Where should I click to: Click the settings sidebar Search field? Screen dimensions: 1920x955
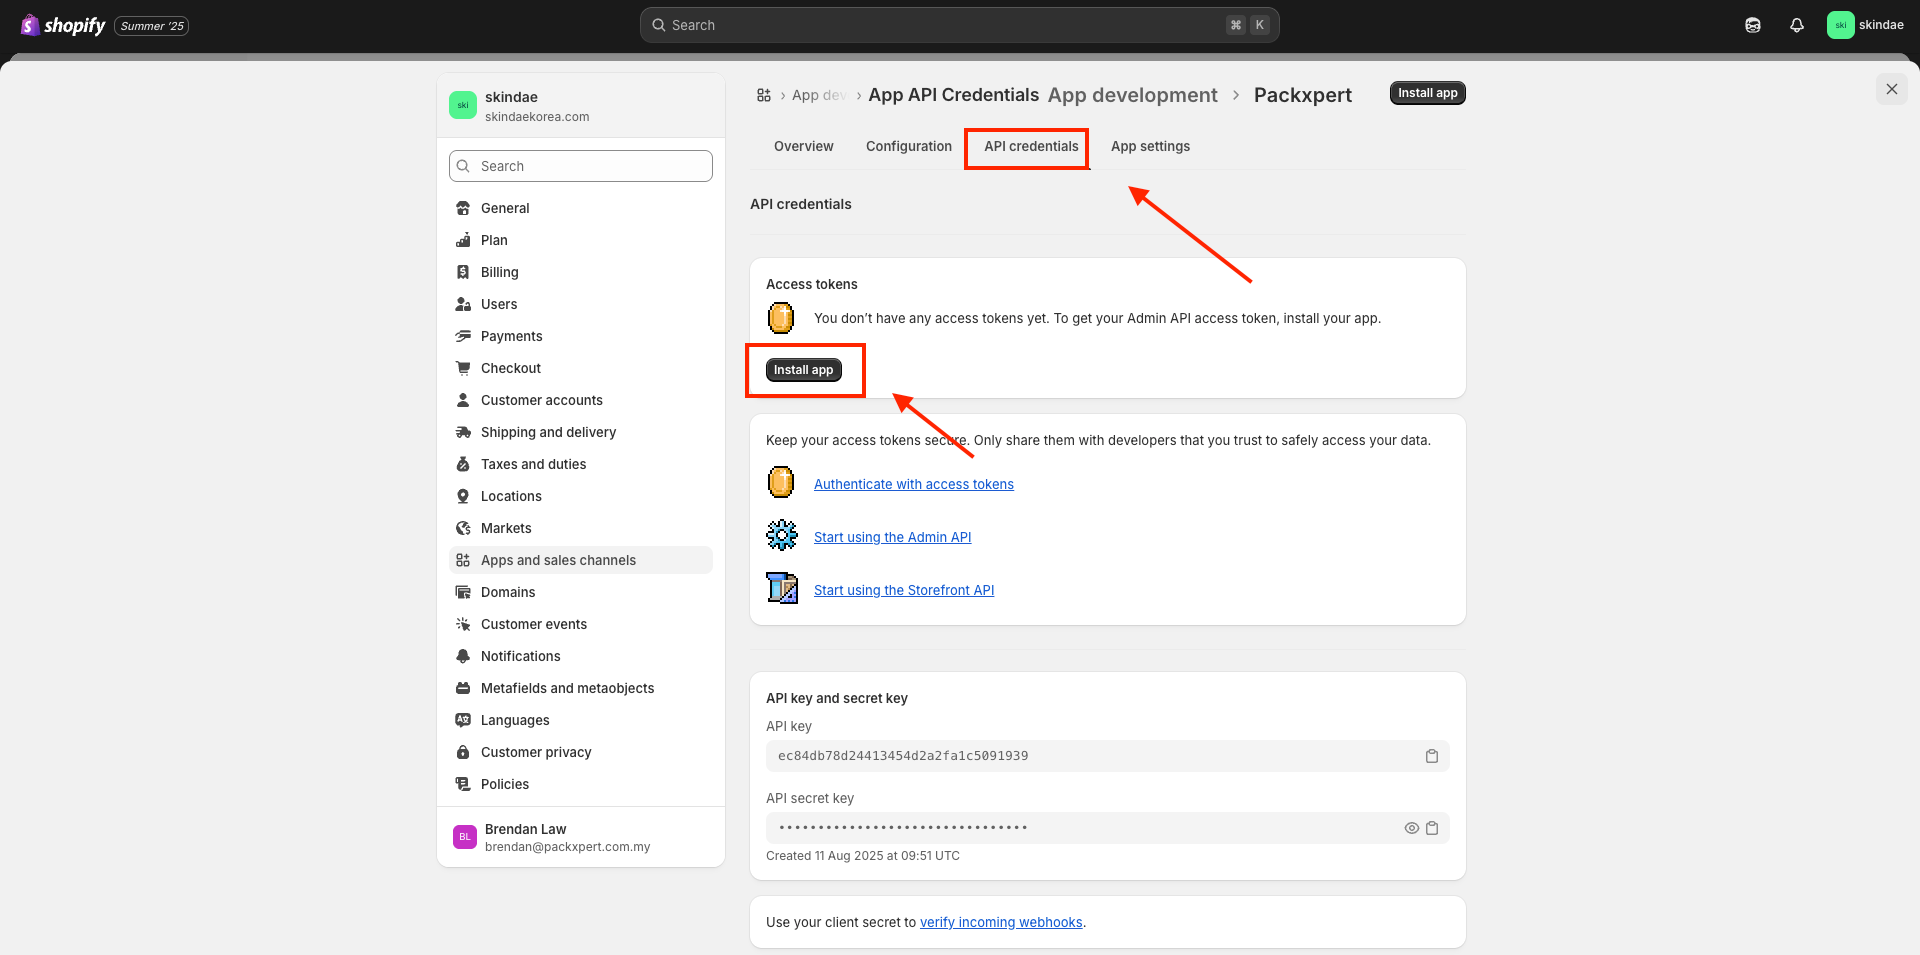tap(581, 166)
